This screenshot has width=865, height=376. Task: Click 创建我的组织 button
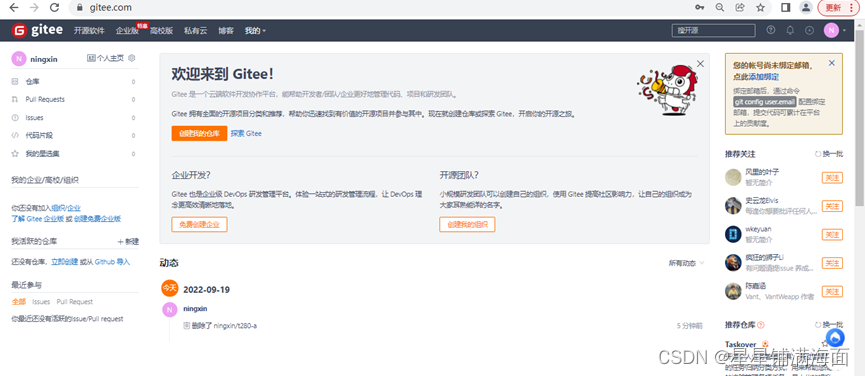(467, 224)
